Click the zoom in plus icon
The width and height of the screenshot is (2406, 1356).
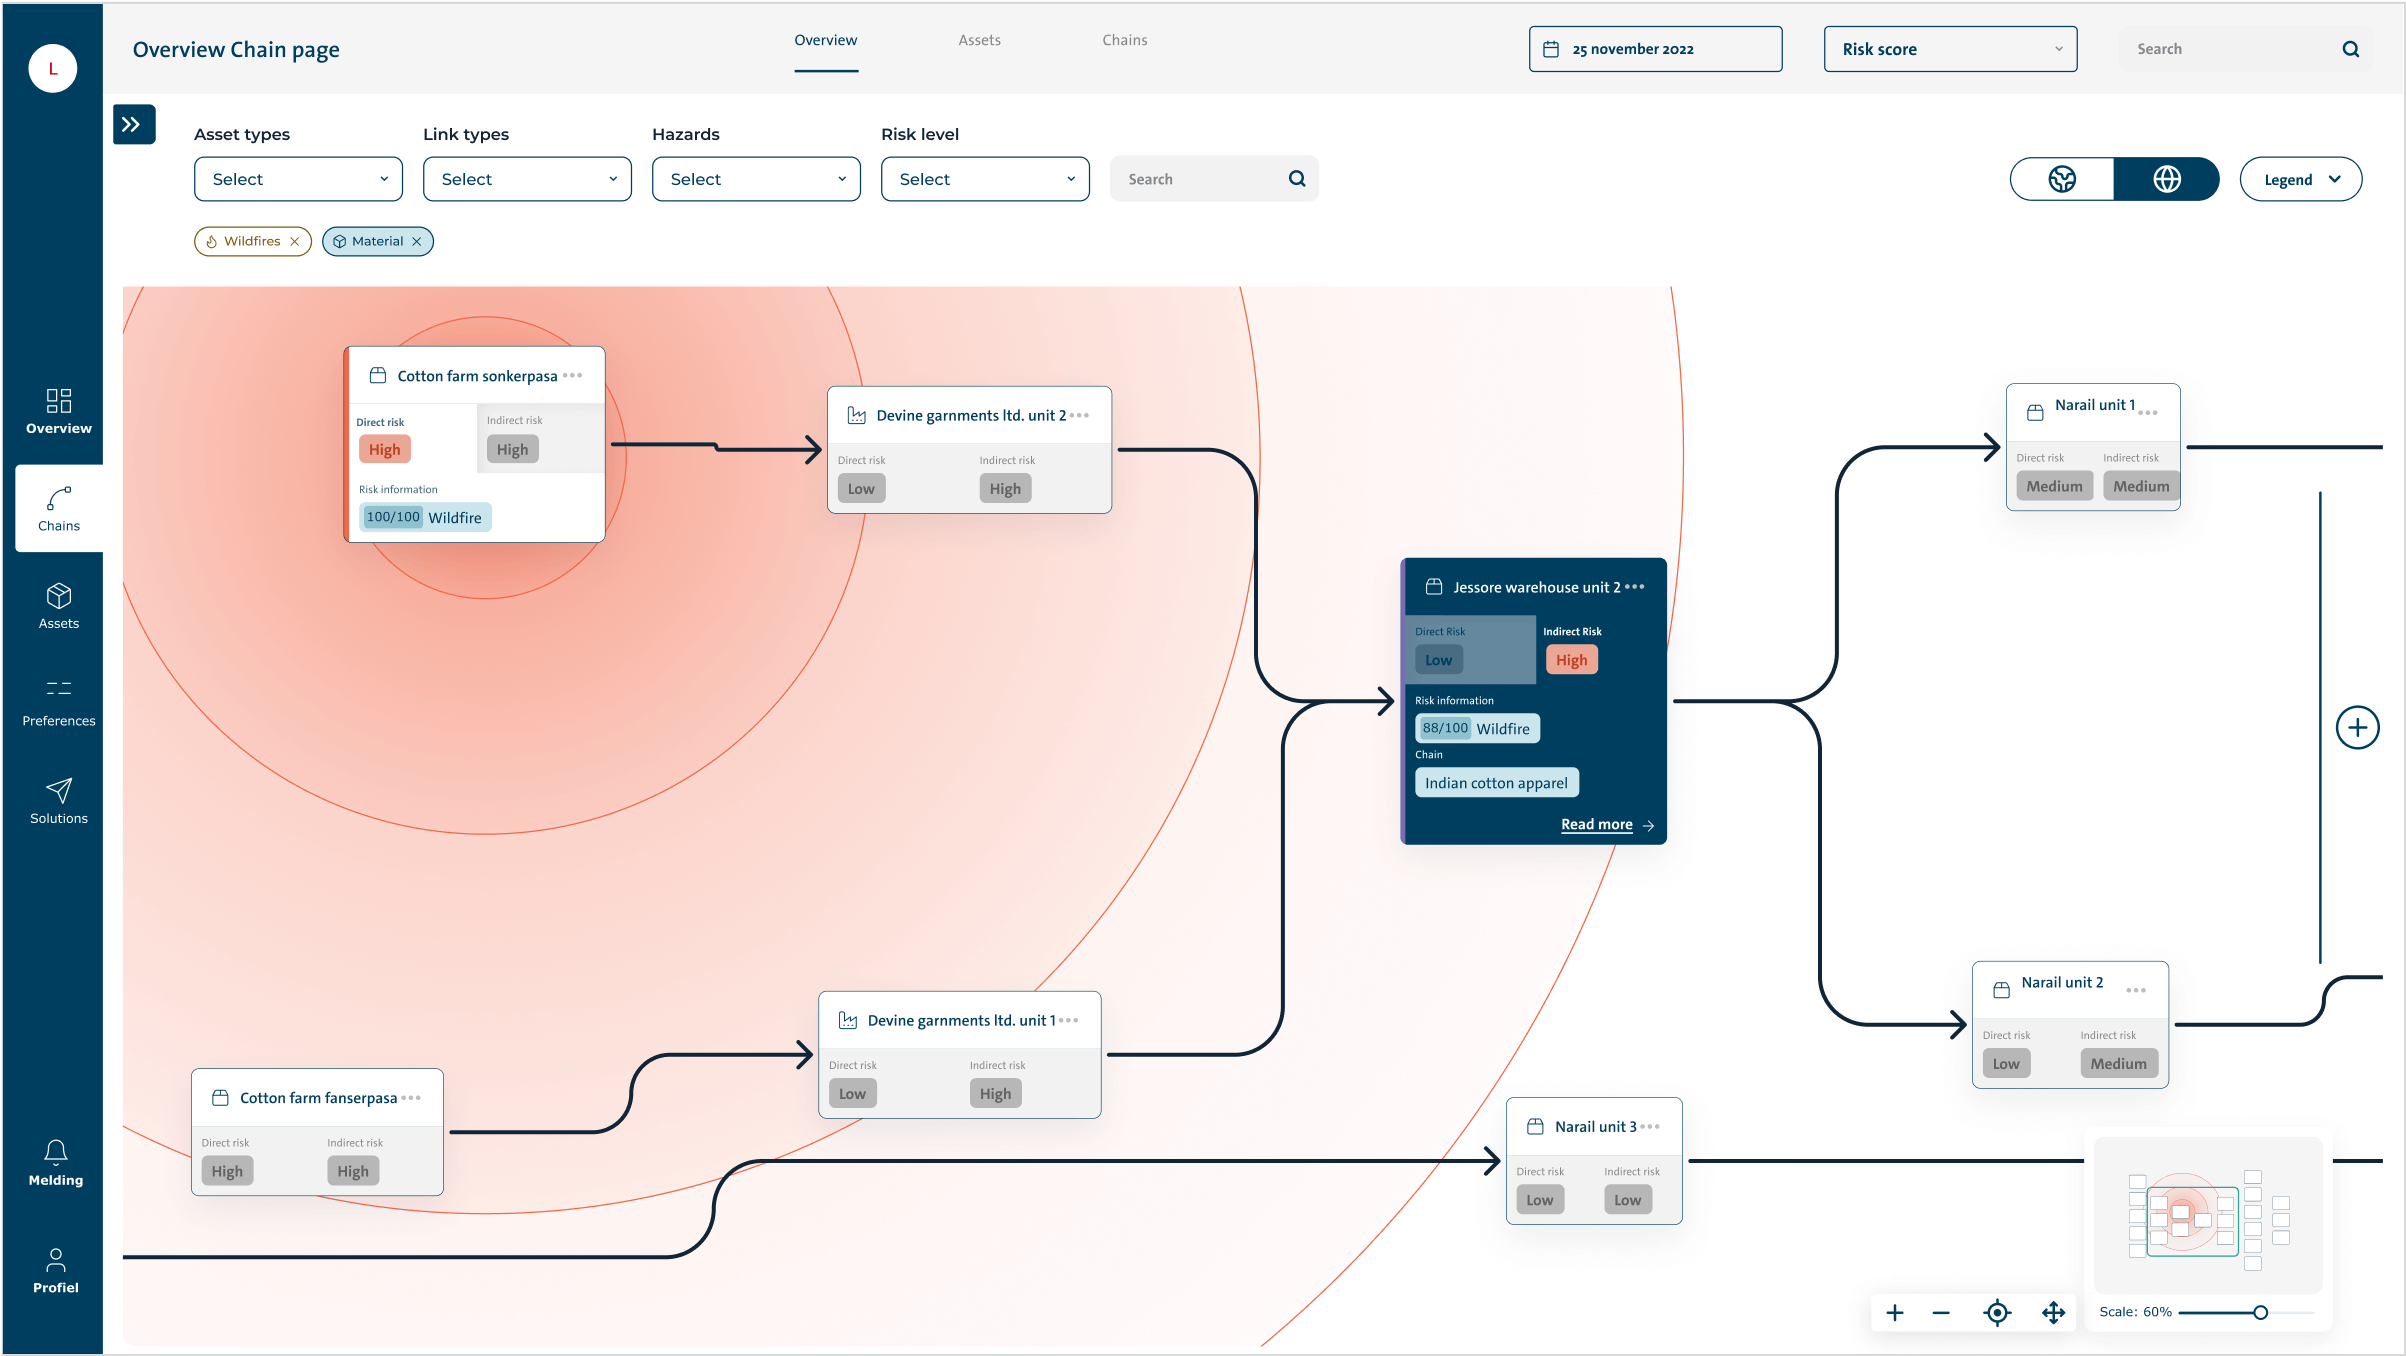pos(1894,1313)
